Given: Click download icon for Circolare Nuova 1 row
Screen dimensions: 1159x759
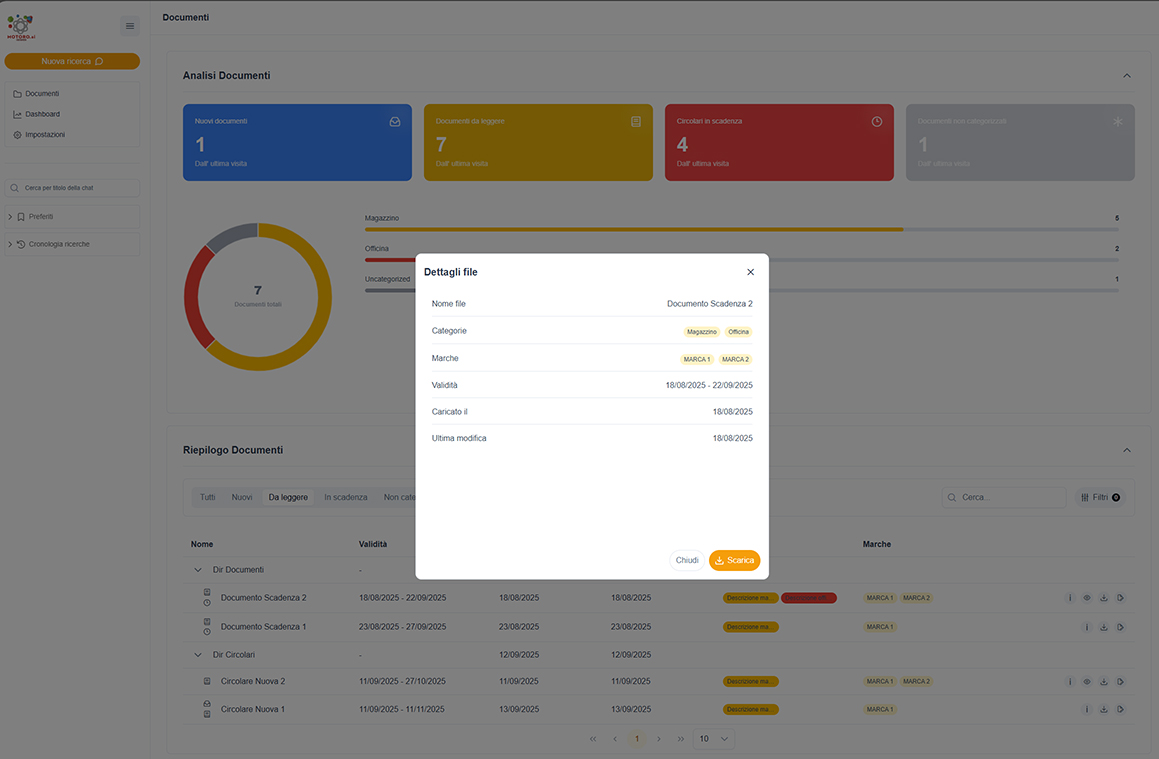Looking at the screenshot, I should pos(1104,709).
